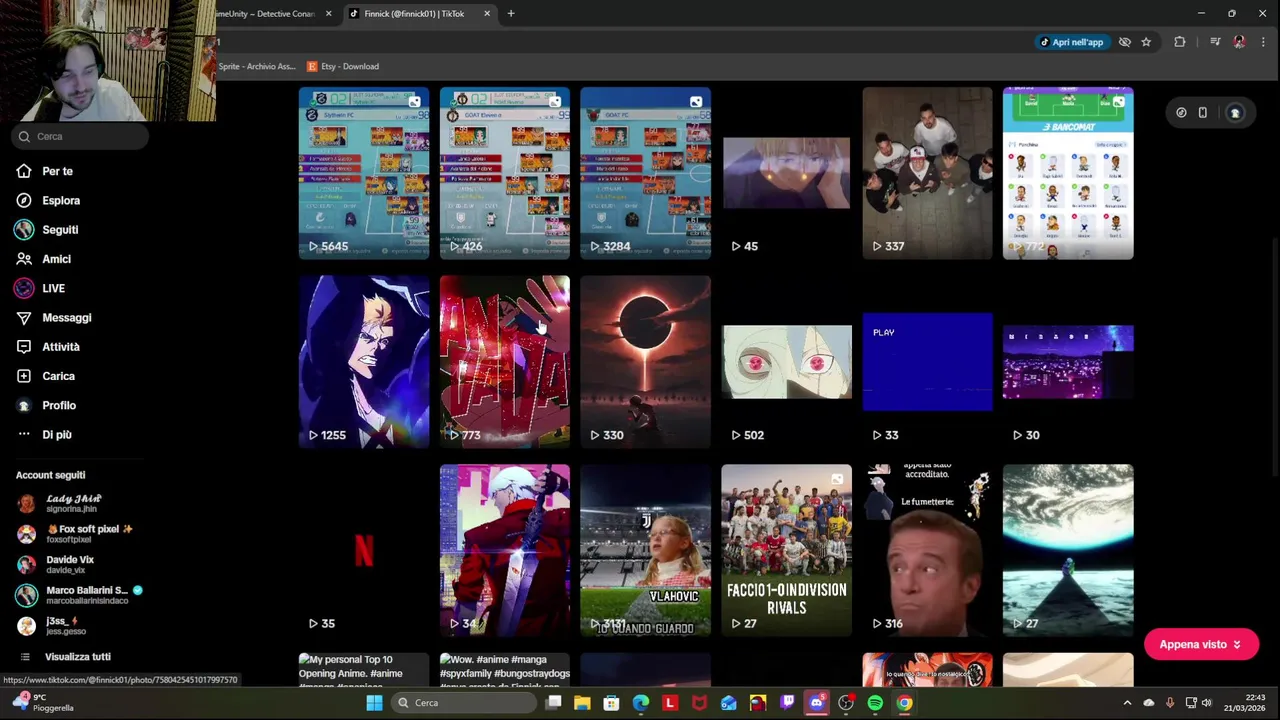This screenshot has width=1280, height=720.
Task: Open Messaggi inbox
Action: (x=54, y=317)
